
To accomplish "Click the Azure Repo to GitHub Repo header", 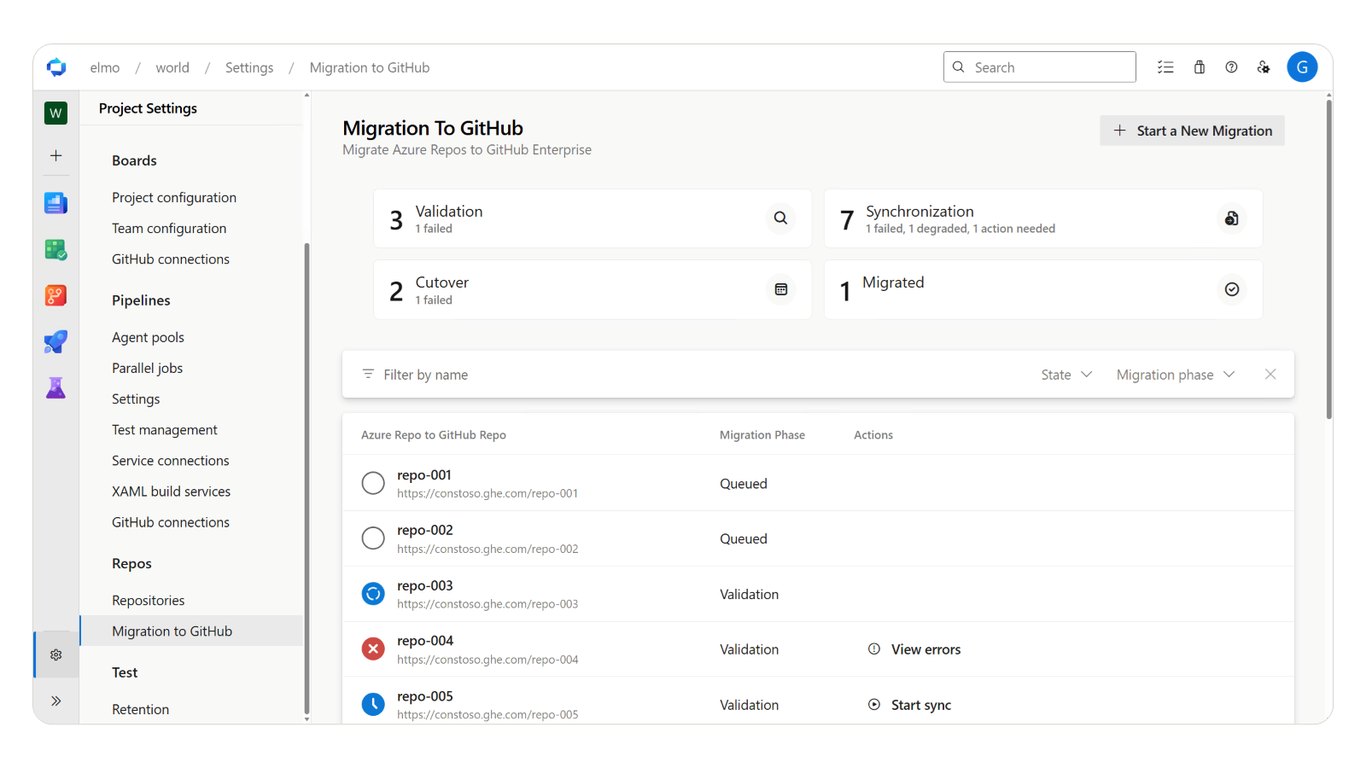I will 433,435.
